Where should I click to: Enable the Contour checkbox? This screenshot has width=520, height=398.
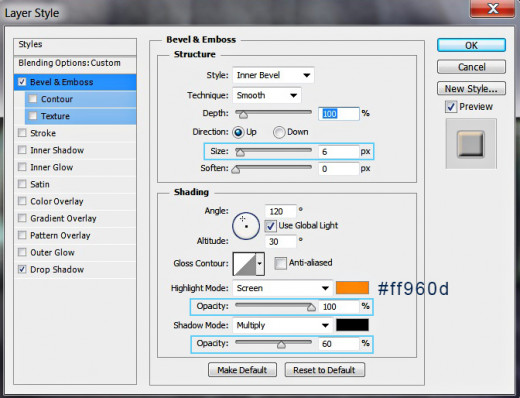pos(33,99)
